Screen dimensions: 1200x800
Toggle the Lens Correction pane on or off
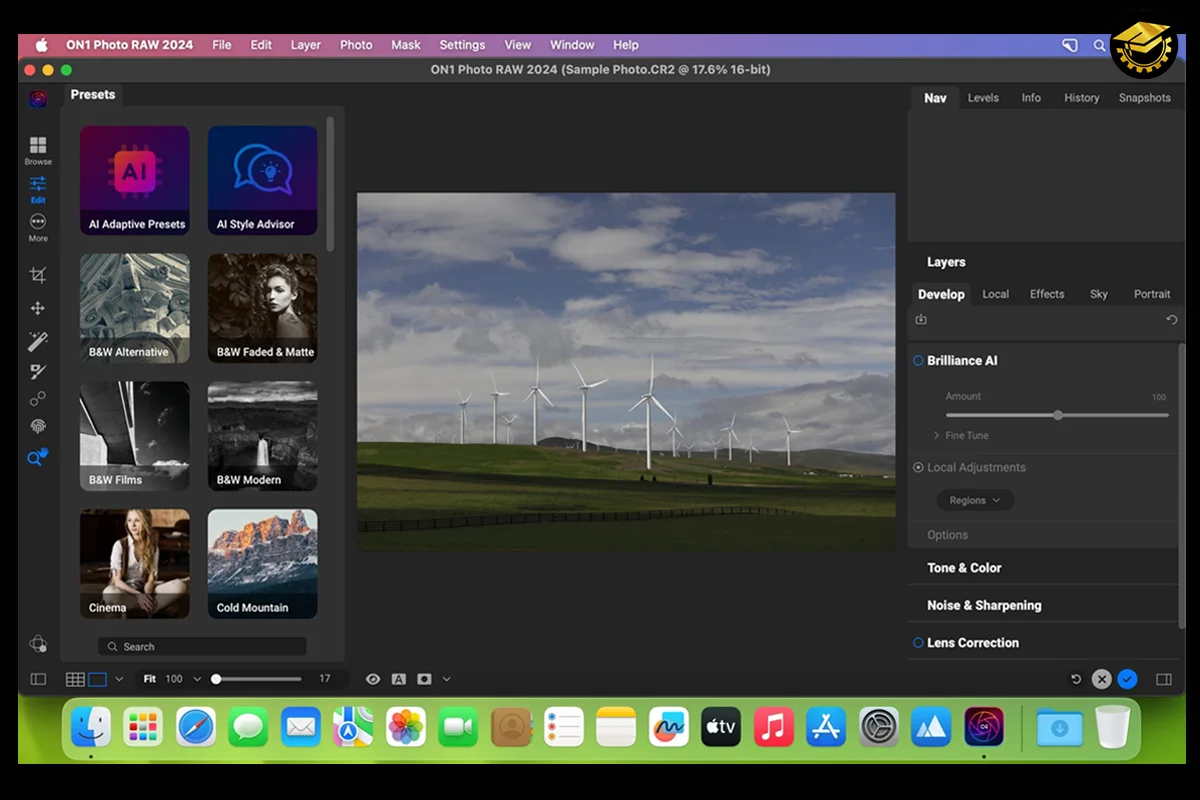918,643
